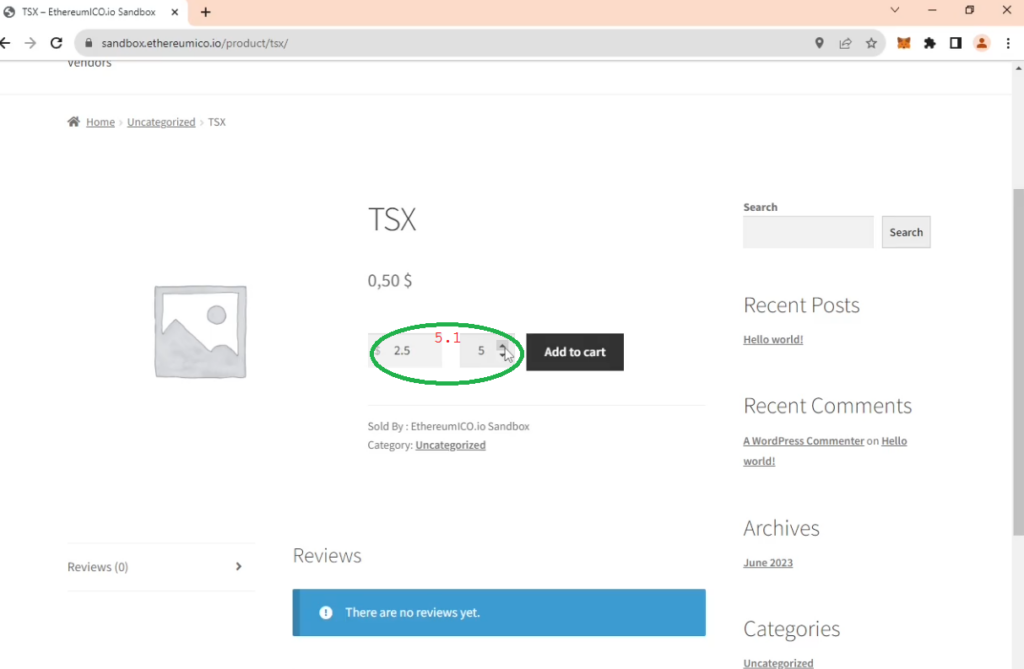Go to Home via the breadcrumb link
This screenshot has height=669, width=1024.
pos(100,122)
